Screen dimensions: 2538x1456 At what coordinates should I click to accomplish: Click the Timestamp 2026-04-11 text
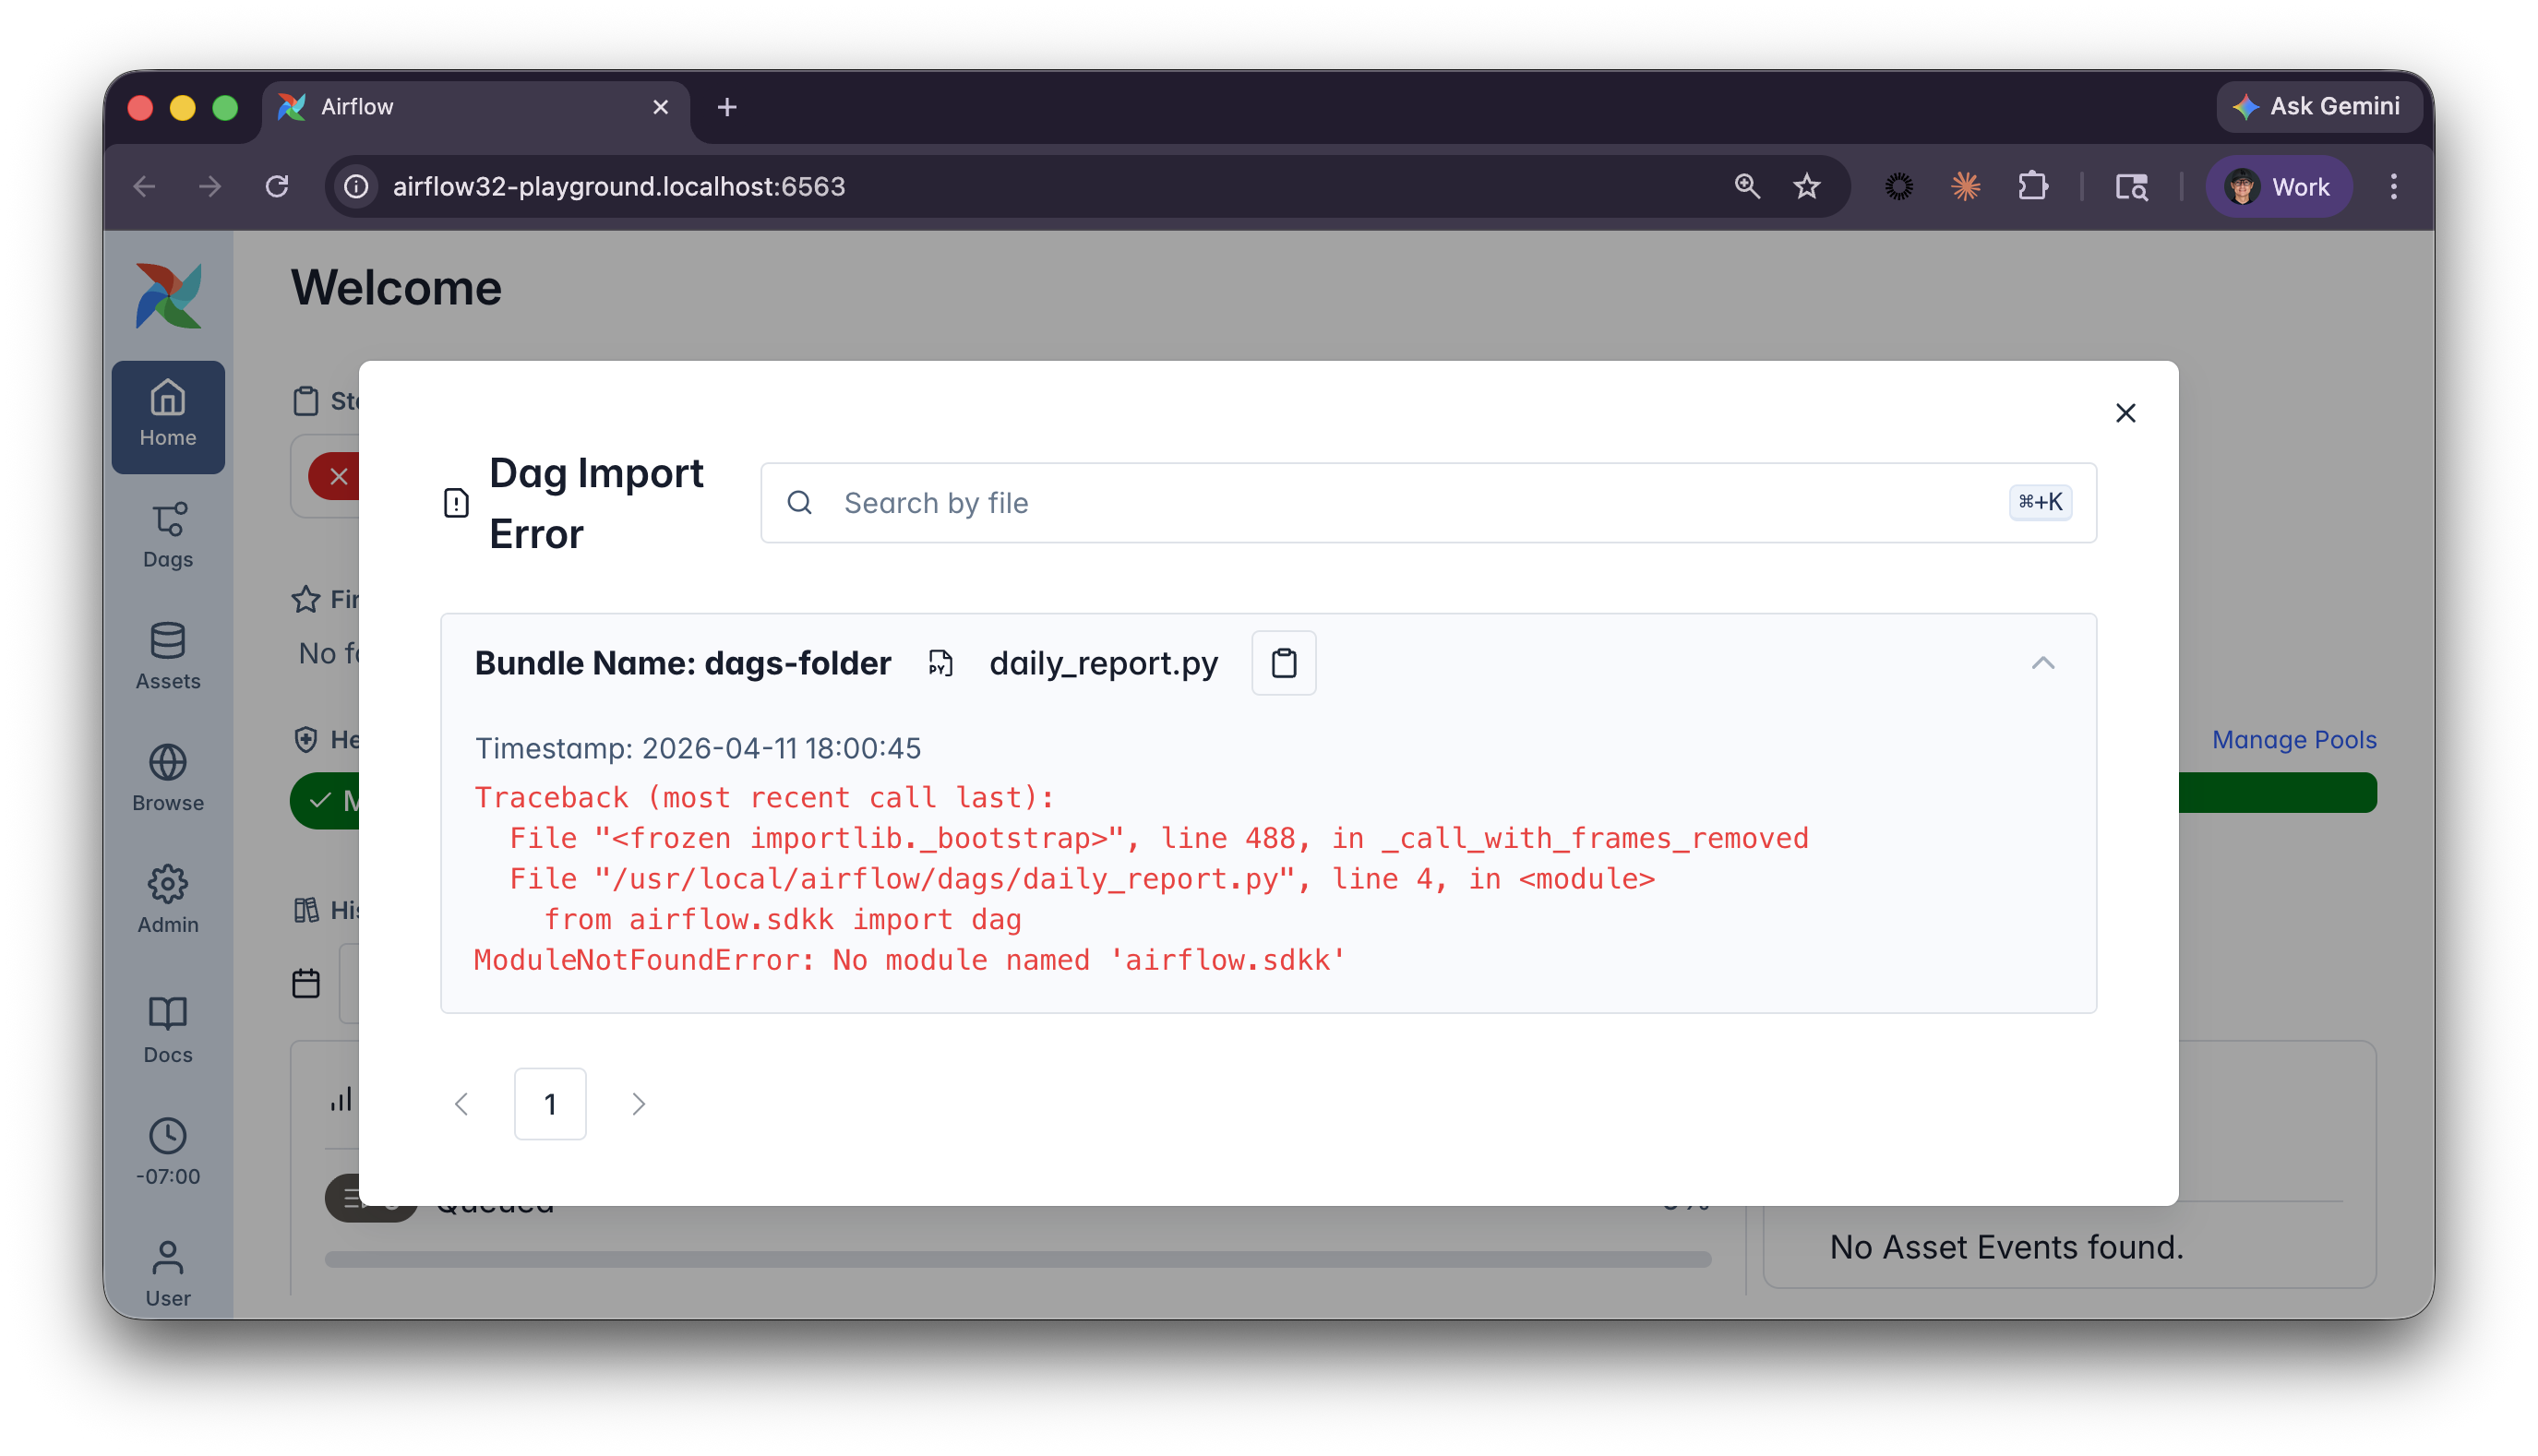698,748
